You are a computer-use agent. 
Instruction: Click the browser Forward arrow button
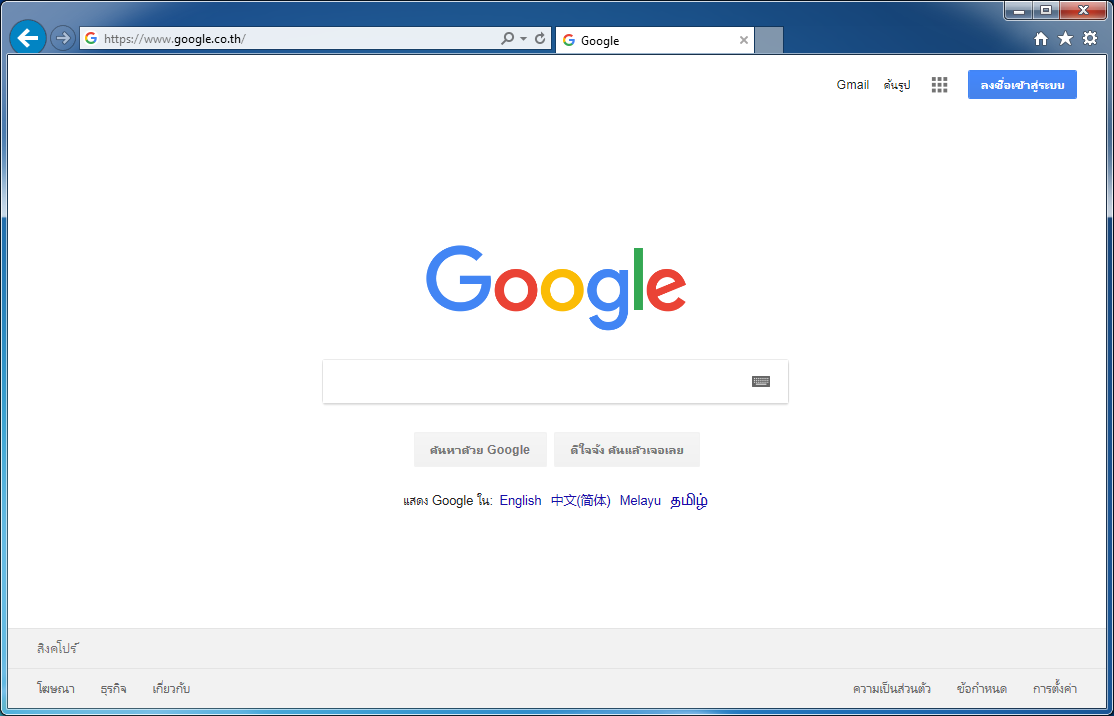(63, 38)
